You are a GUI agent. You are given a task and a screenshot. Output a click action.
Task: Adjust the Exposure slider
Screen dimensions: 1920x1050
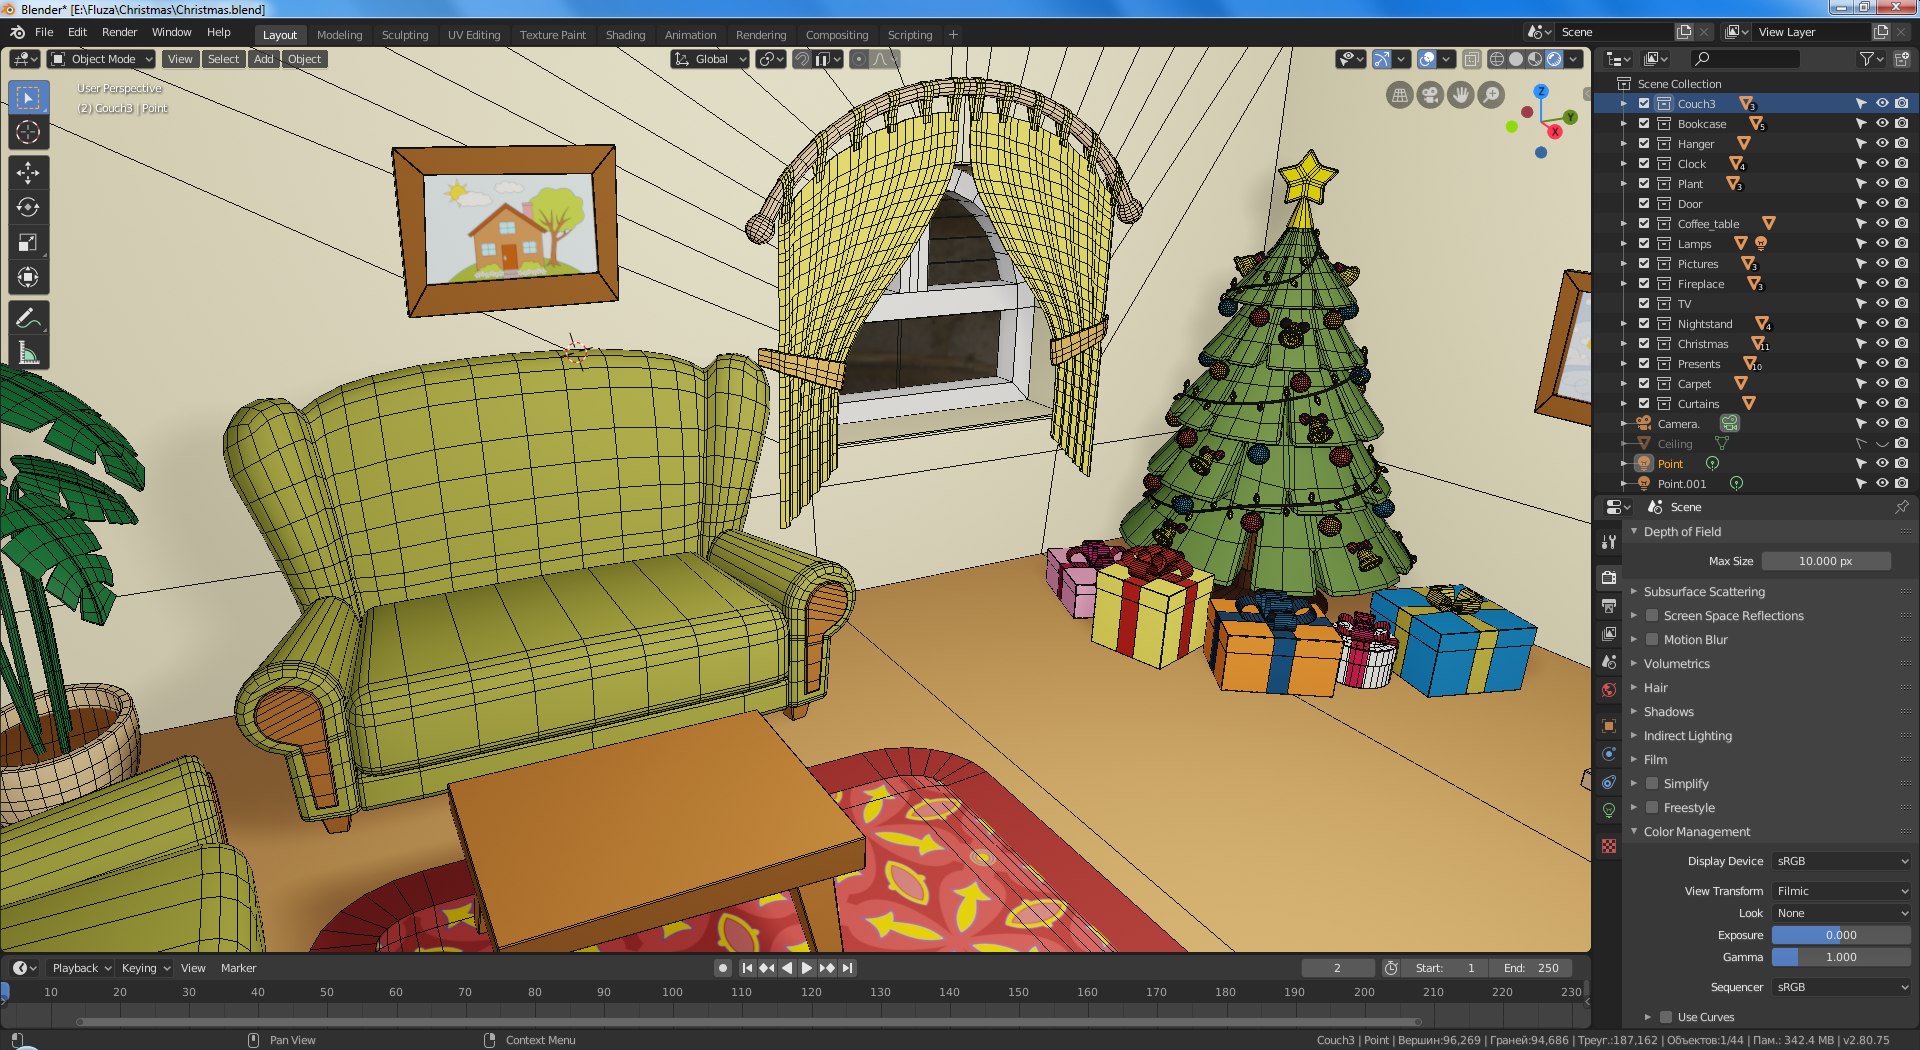click(1841, 935)
